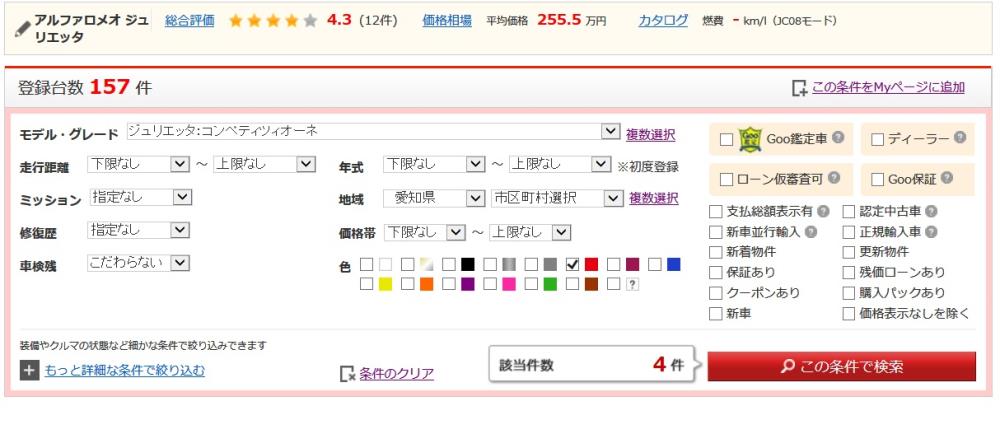Open the ミッション dropdown
This screenshot has width=1000, height=448.
point(140,197)
